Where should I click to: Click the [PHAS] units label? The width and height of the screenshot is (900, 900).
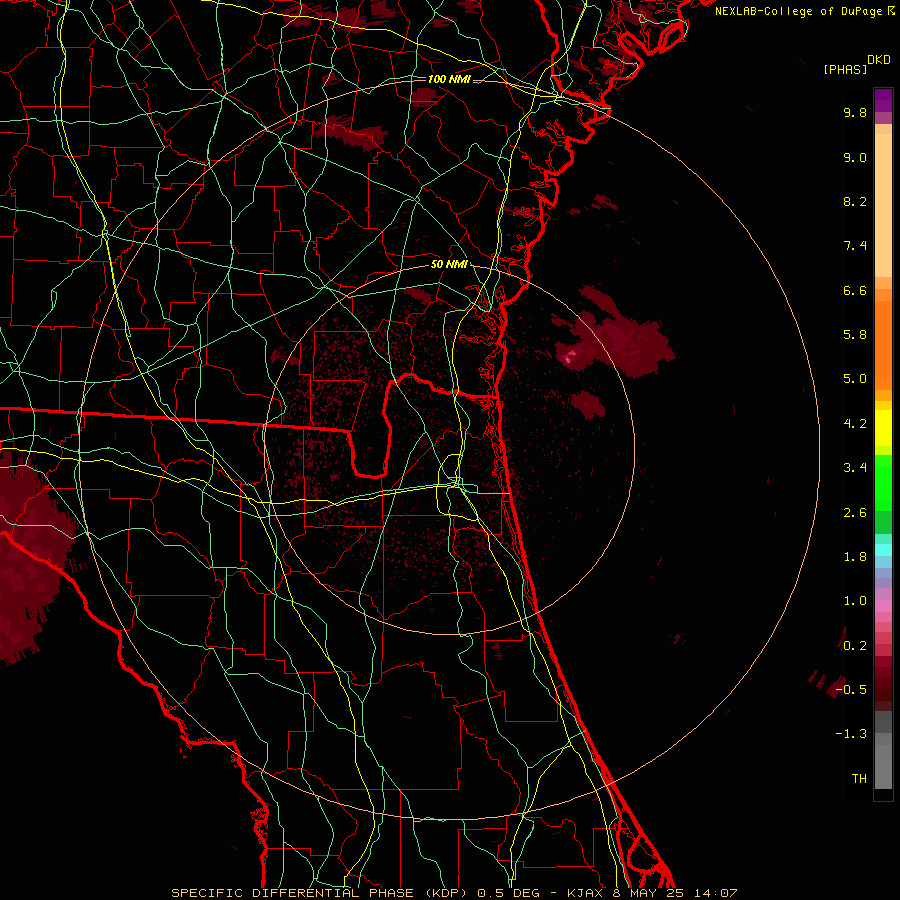coord(845,70)
